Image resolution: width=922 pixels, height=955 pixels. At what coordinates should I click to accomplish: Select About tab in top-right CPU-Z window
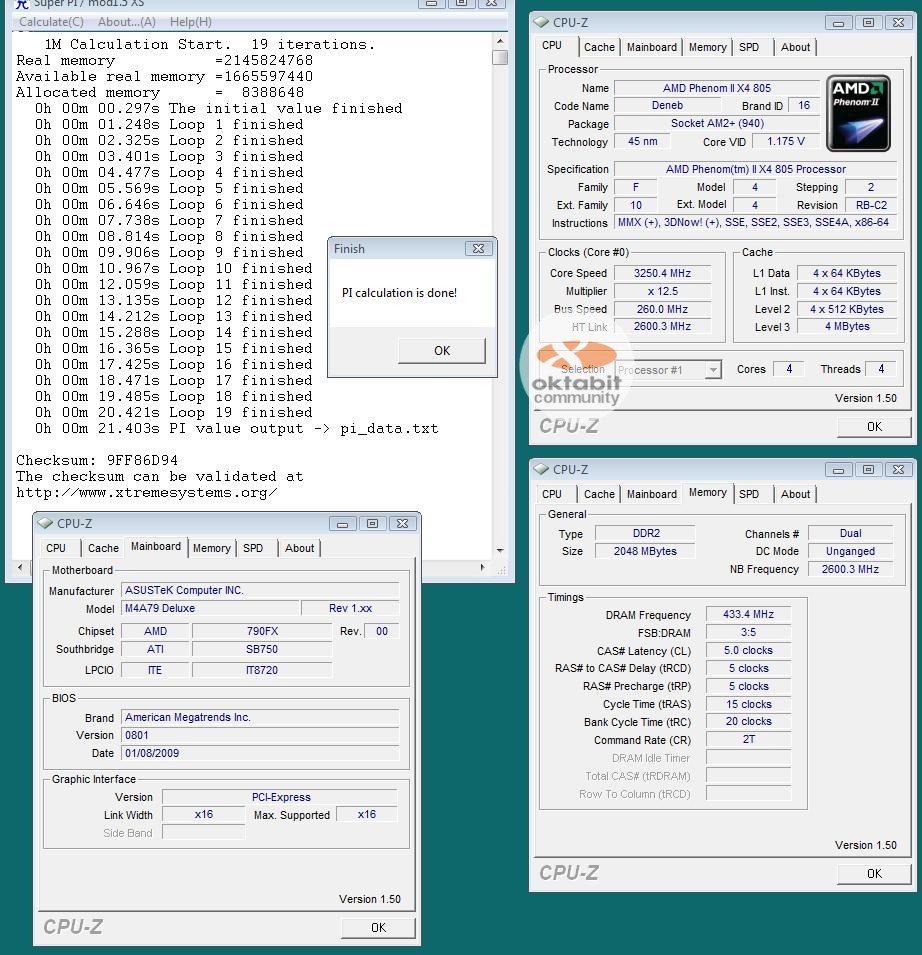point(795,47)
